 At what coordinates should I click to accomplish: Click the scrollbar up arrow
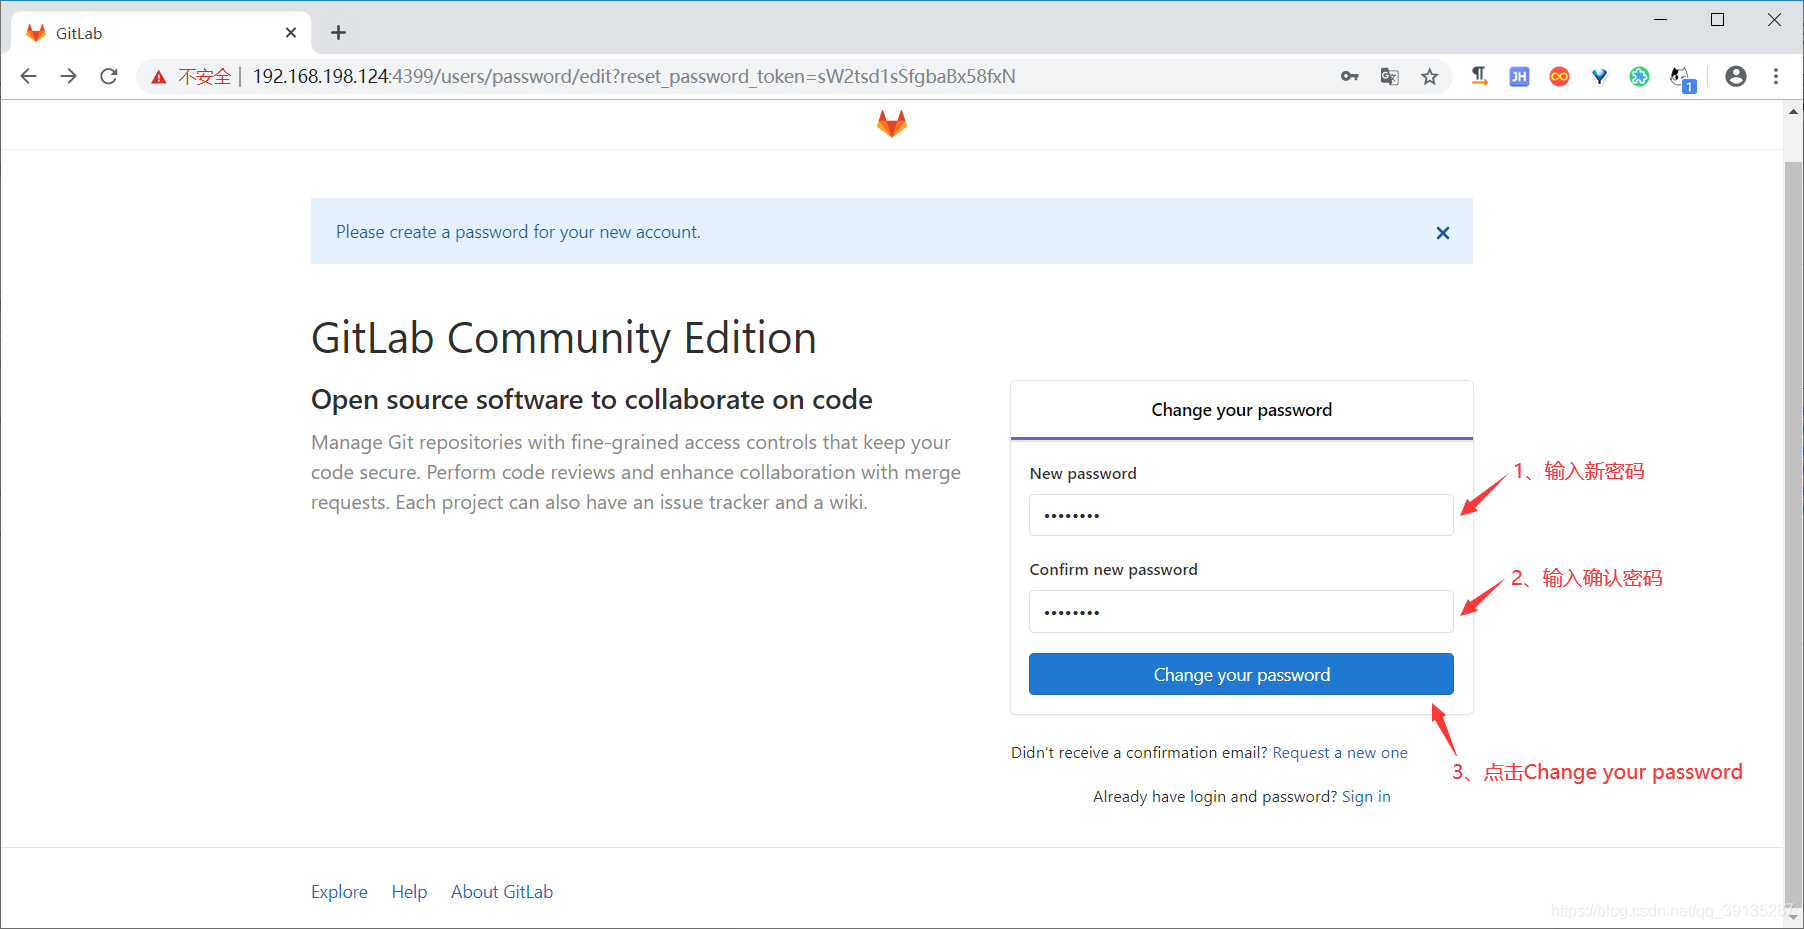coord(1793,111)
